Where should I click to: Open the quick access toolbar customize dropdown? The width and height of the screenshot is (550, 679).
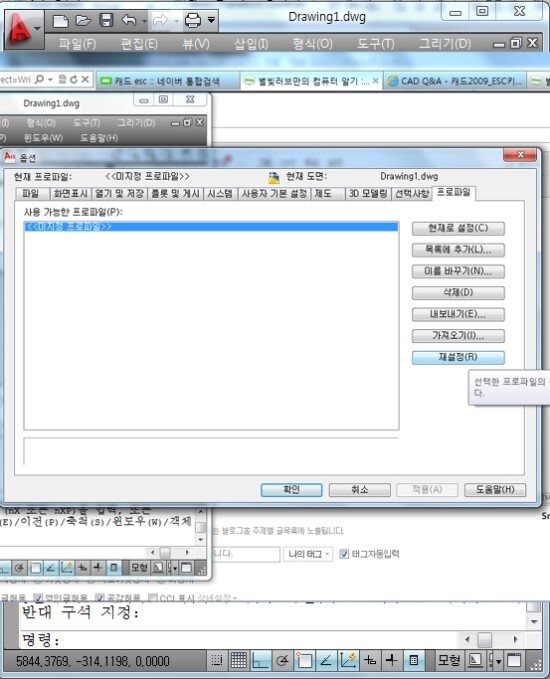(211, 20)
